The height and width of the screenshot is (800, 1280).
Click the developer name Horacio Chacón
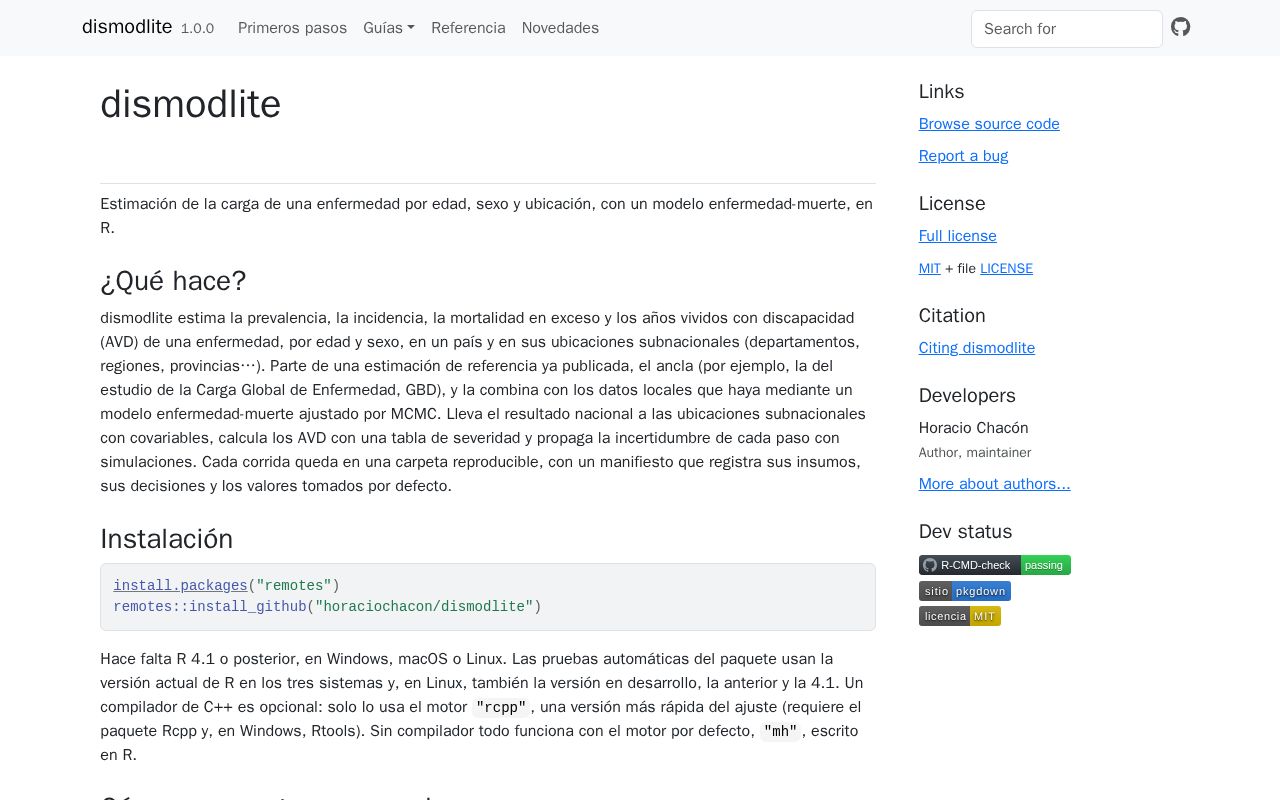click(973, 428)
